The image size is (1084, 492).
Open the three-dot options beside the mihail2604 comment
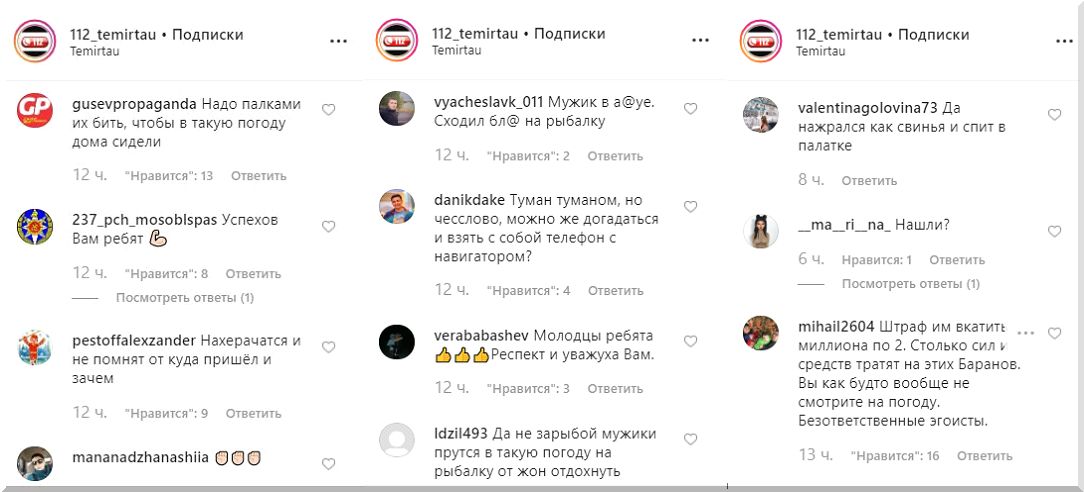click(1026, 333)
